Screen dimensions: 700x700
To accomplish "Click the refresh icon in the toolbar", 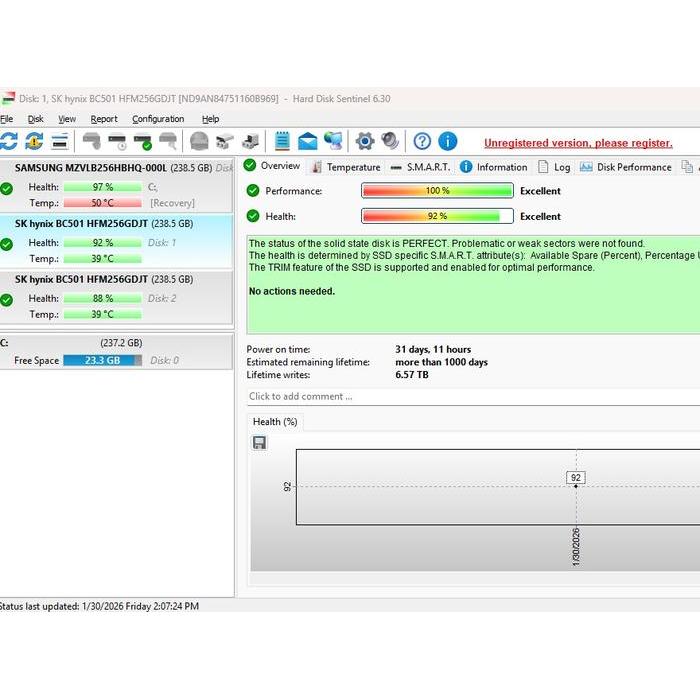I will click(x=9, y=141).
